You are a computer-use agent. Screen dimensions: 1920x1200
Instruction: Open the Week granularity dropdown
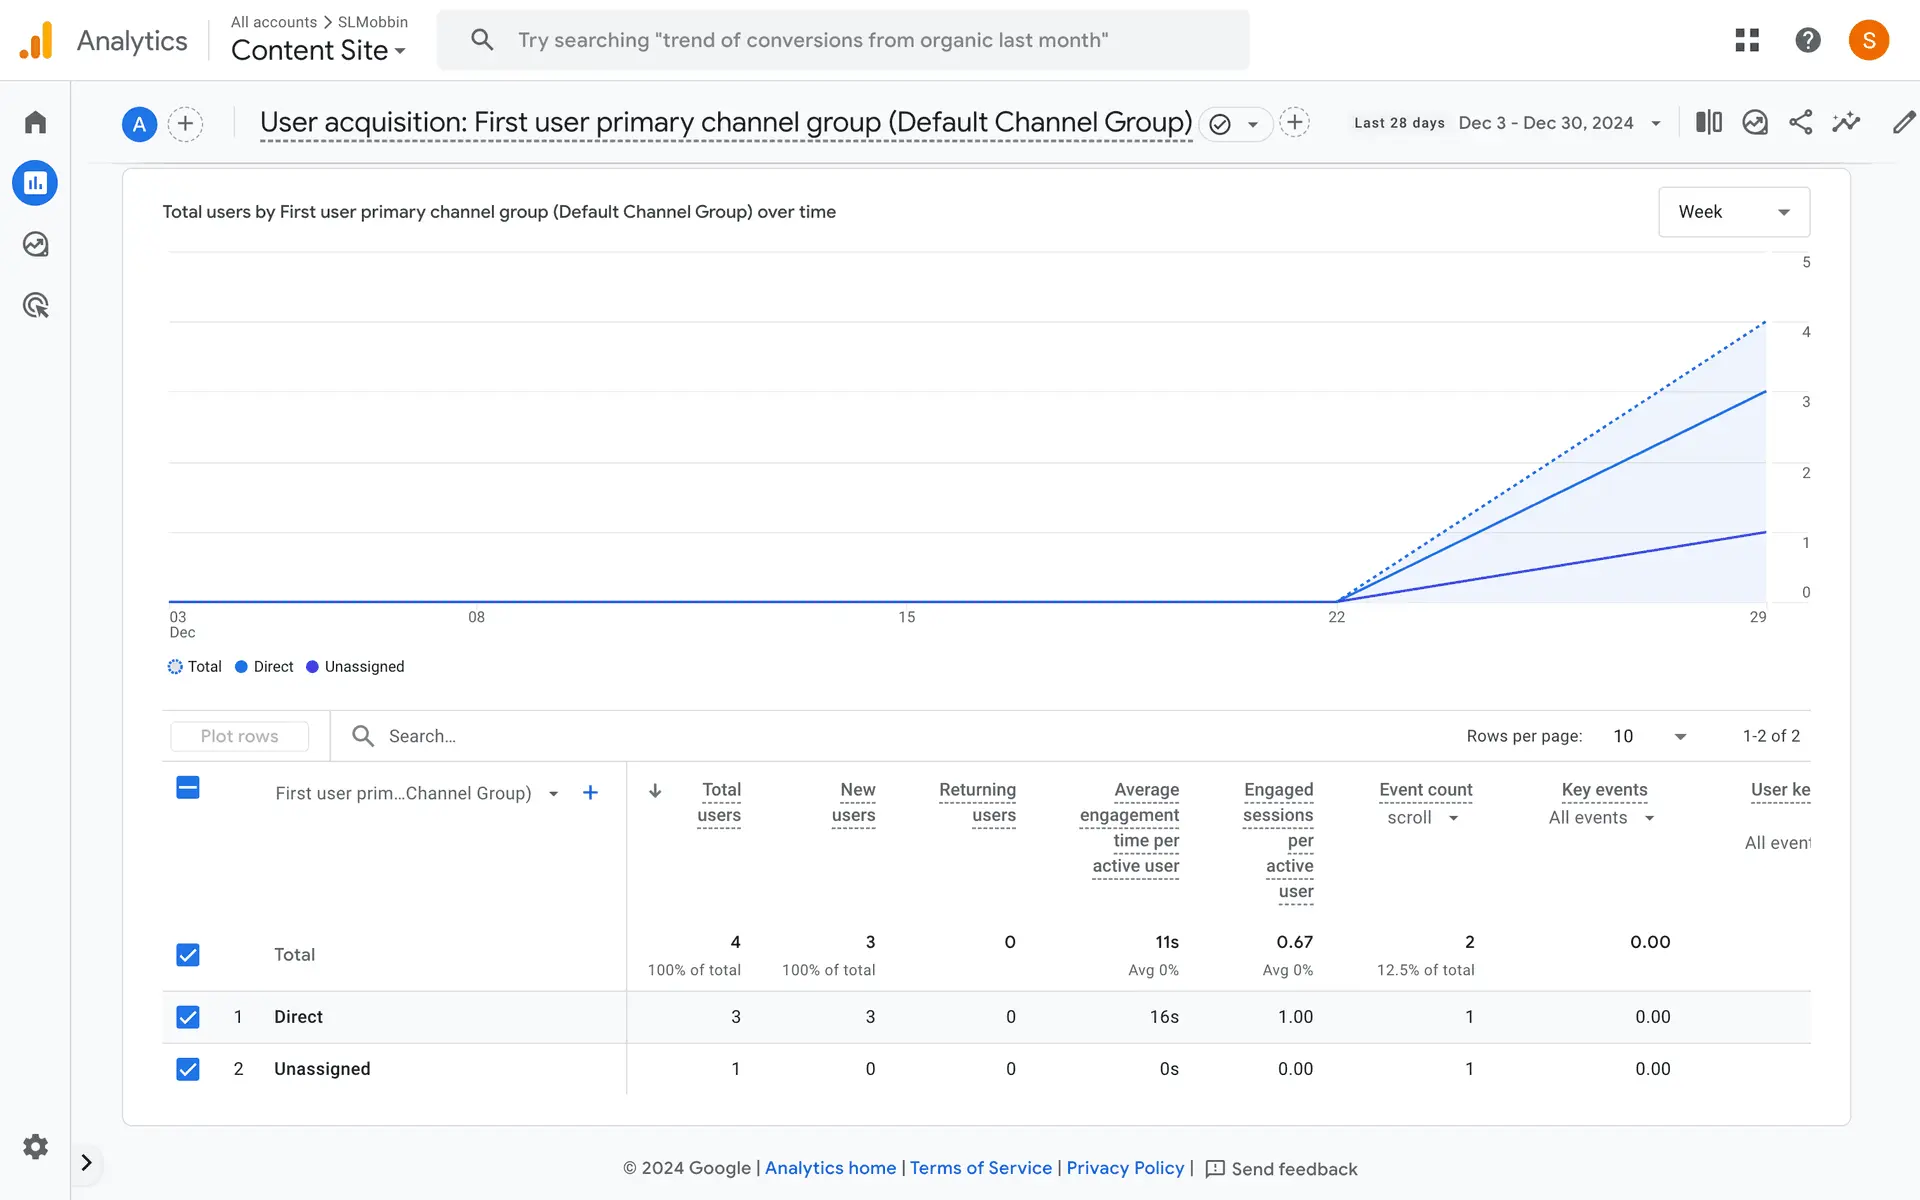pyautogui.click(x=1733, y=212)
